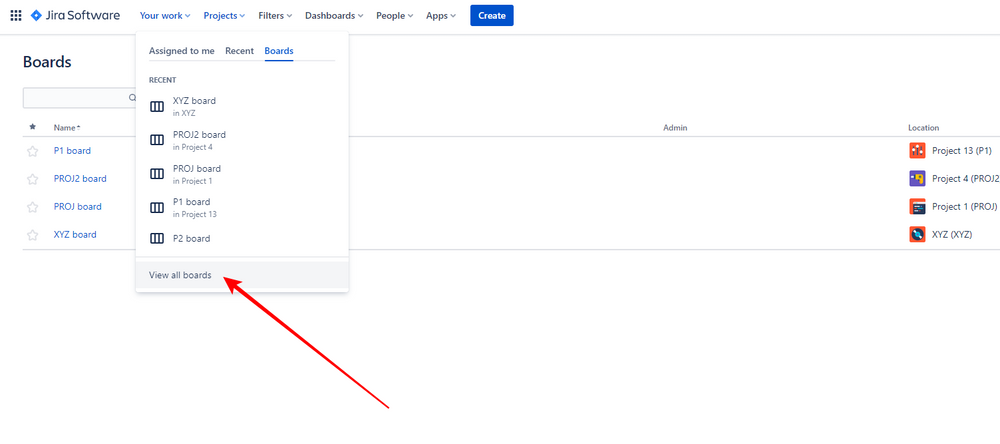1000x444 pixels.
Task: Click the star column header icon
Action: point(33,128)
